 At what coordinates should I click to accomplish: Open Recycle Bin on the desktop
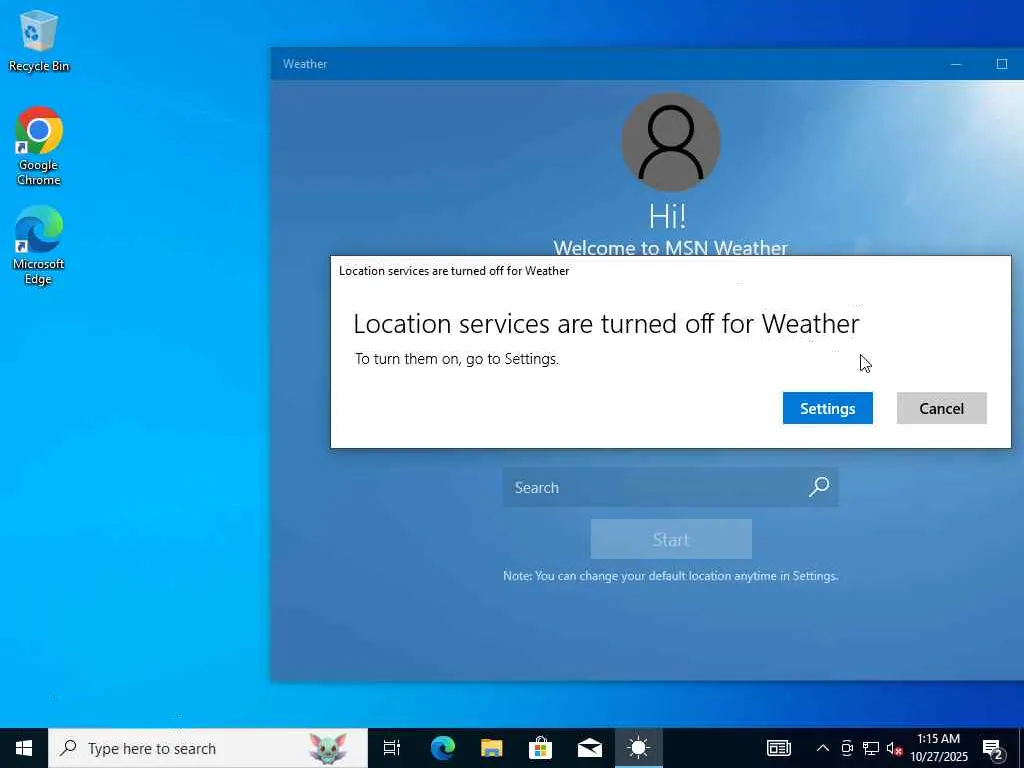coord(39,41)
